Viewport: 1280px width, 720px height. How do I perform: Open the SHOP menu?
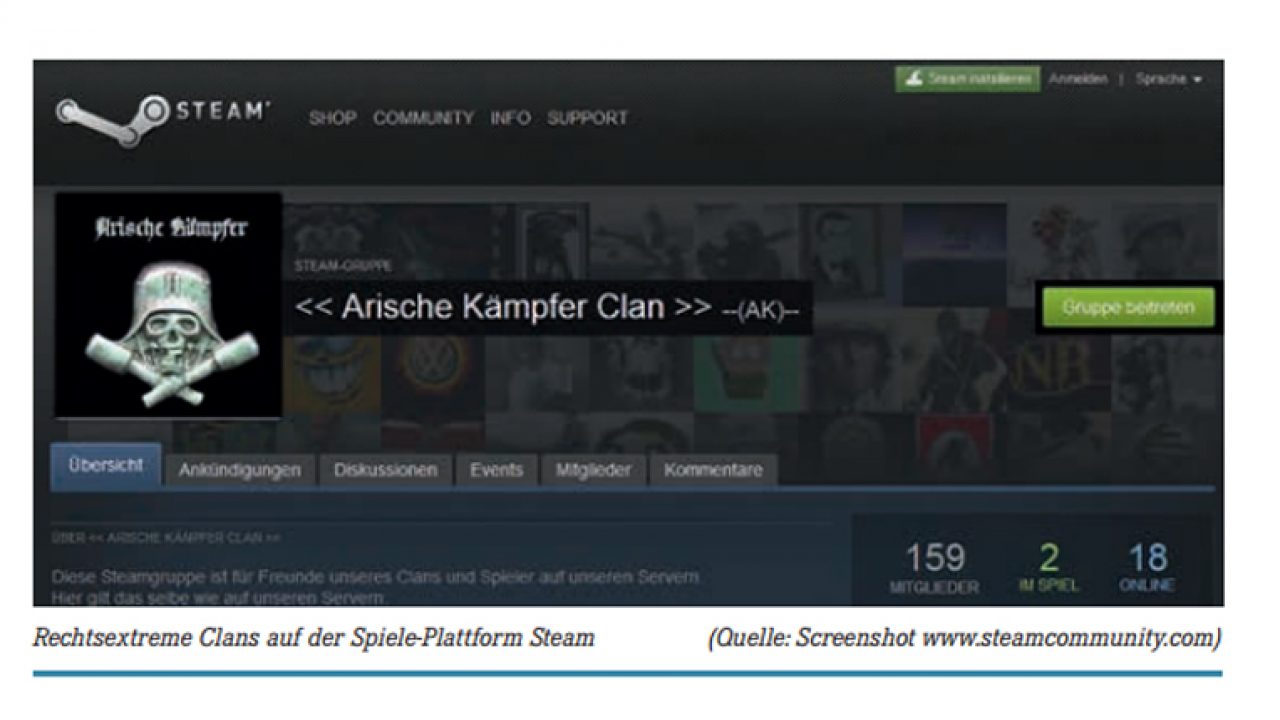(x=332, y=118)
